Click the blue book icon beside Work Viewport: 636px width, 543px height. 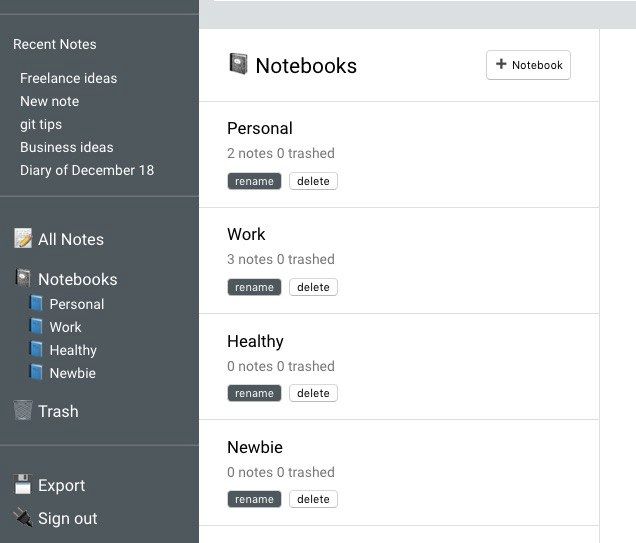tap(37, 327)
